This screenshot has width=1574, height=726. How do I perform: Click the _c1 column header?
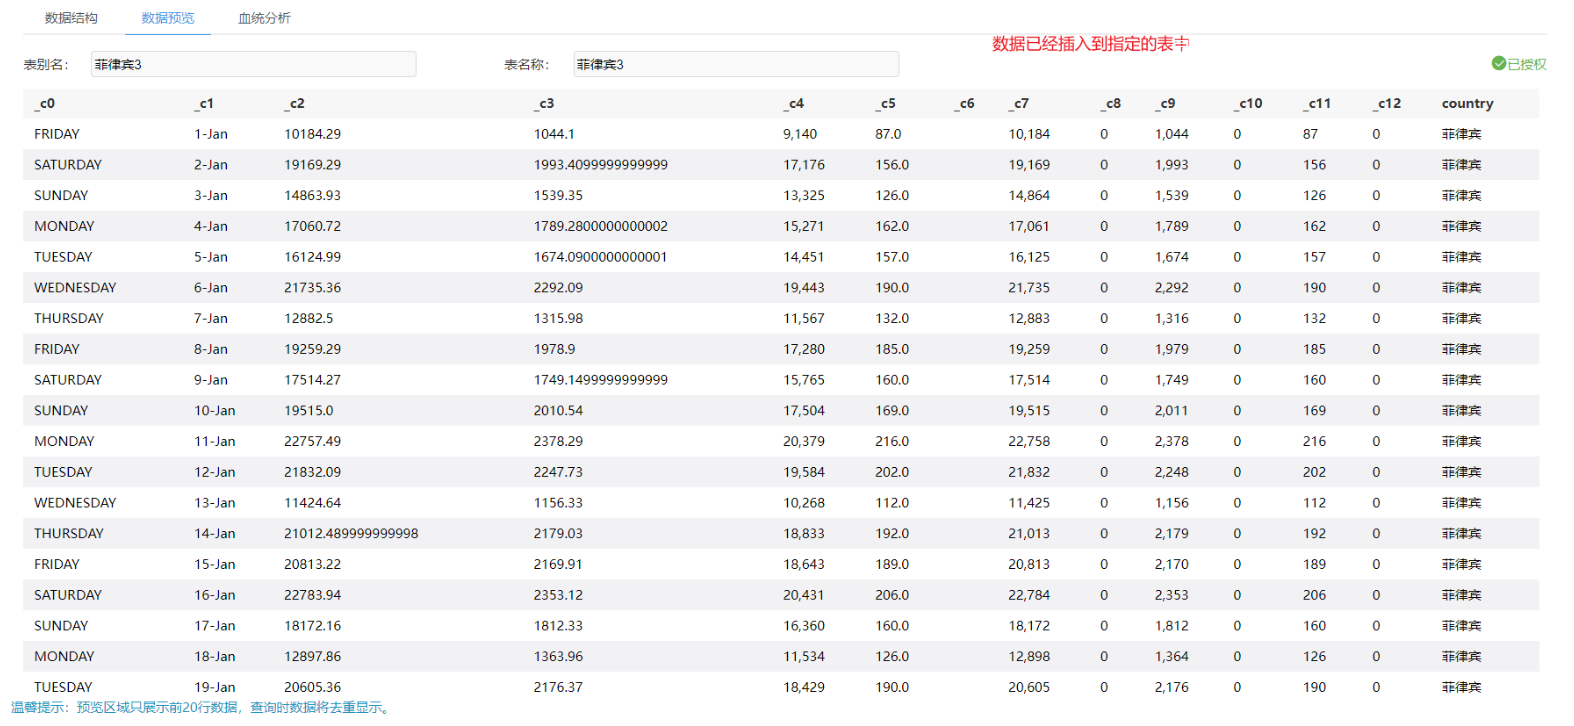click(x=204, y=103)
